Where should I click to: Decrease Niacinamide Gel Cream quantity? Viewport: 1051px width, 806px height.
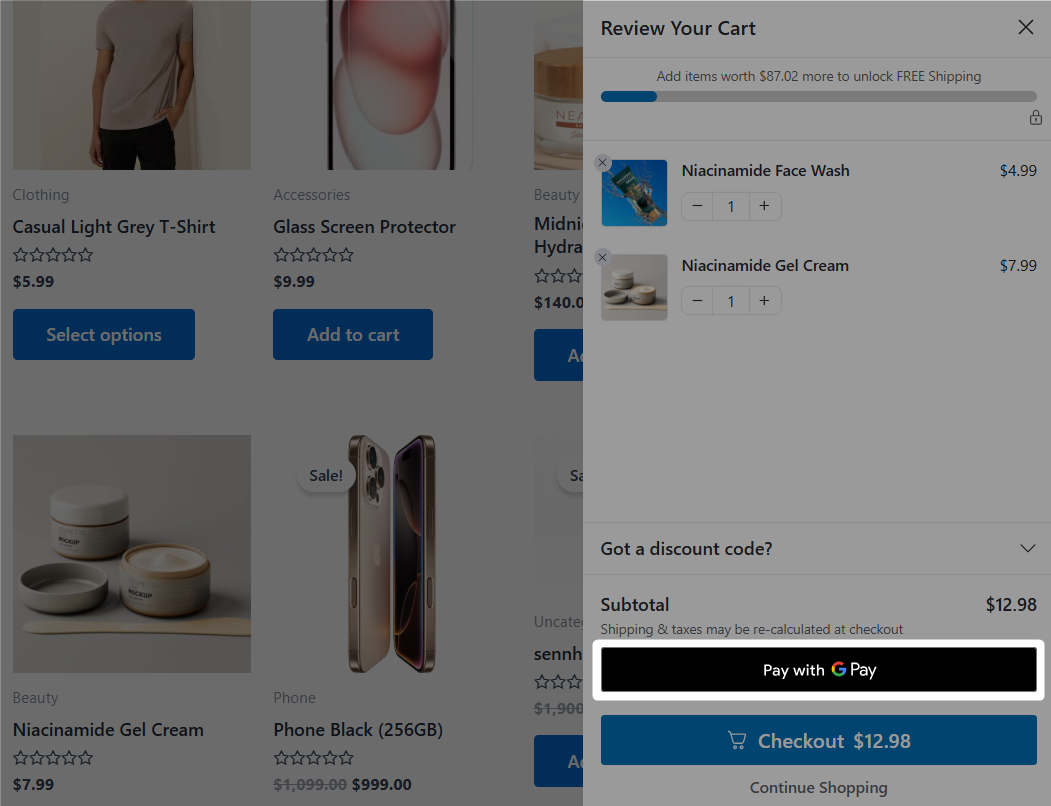point(698,301)
